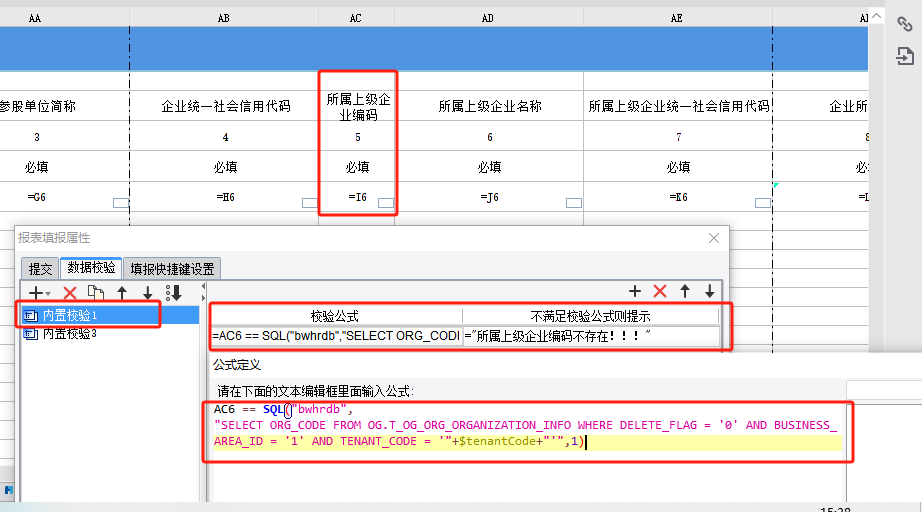Viewport: 922px width, 512px height.
Task: Select the cell containing =J6
Action: (x=489, y=197)
